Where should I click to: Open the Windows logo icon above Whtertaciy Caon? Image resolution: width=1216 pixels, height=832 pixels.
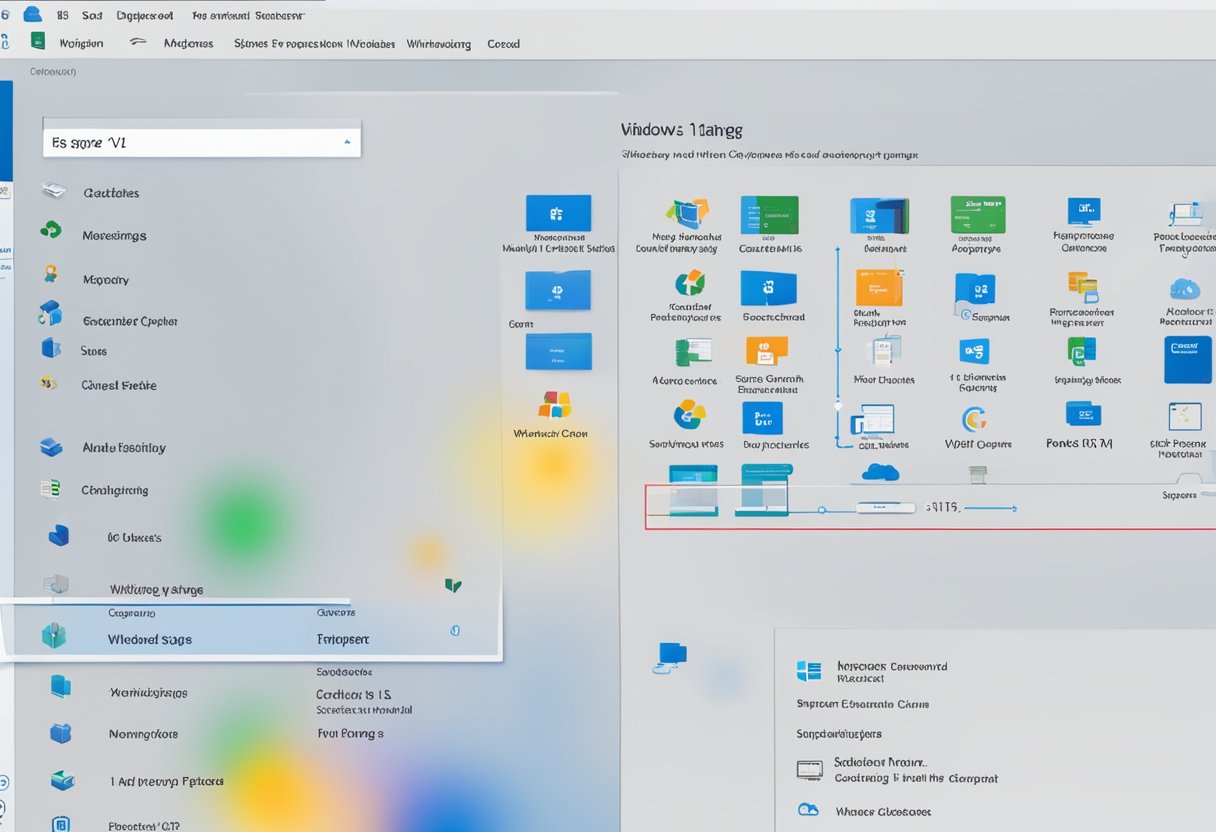click(x=555, y=405)
